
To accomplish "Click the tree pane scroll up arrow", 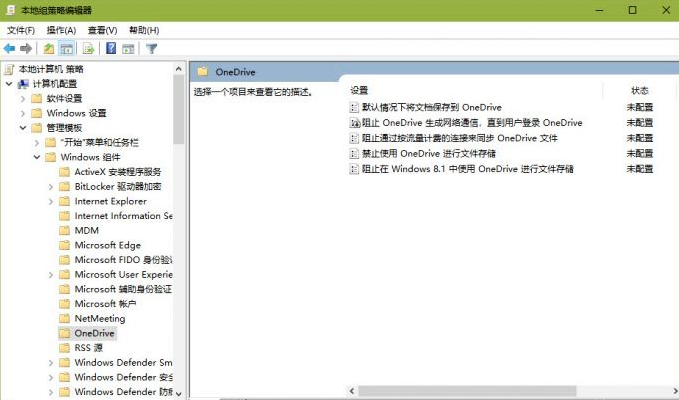I will [179, 68].
